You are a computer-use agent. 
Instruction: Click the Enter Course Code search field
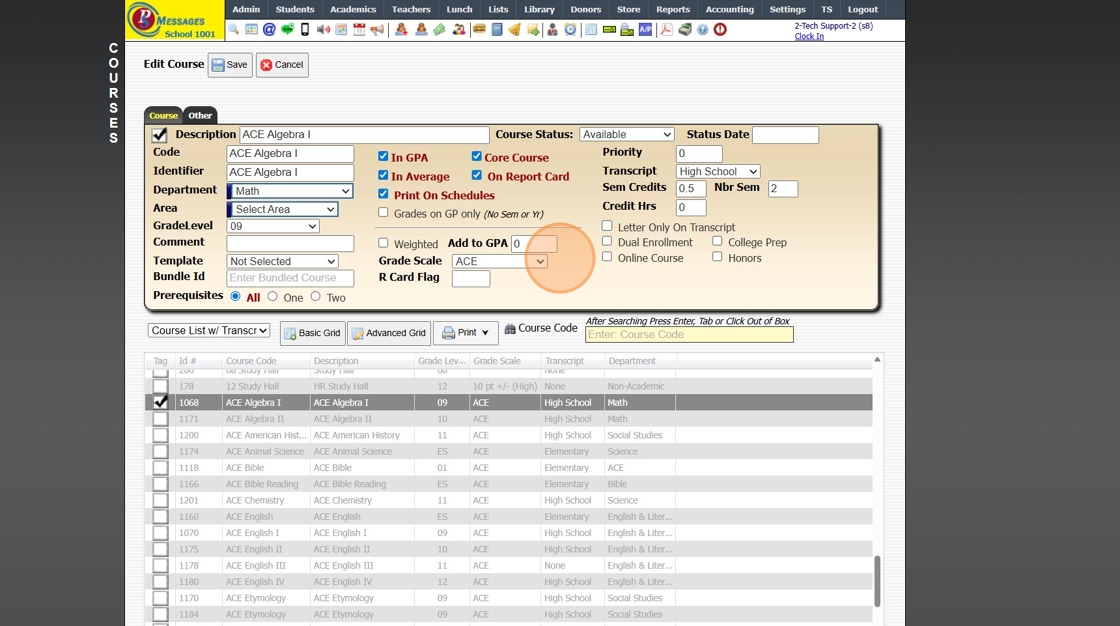689,334
